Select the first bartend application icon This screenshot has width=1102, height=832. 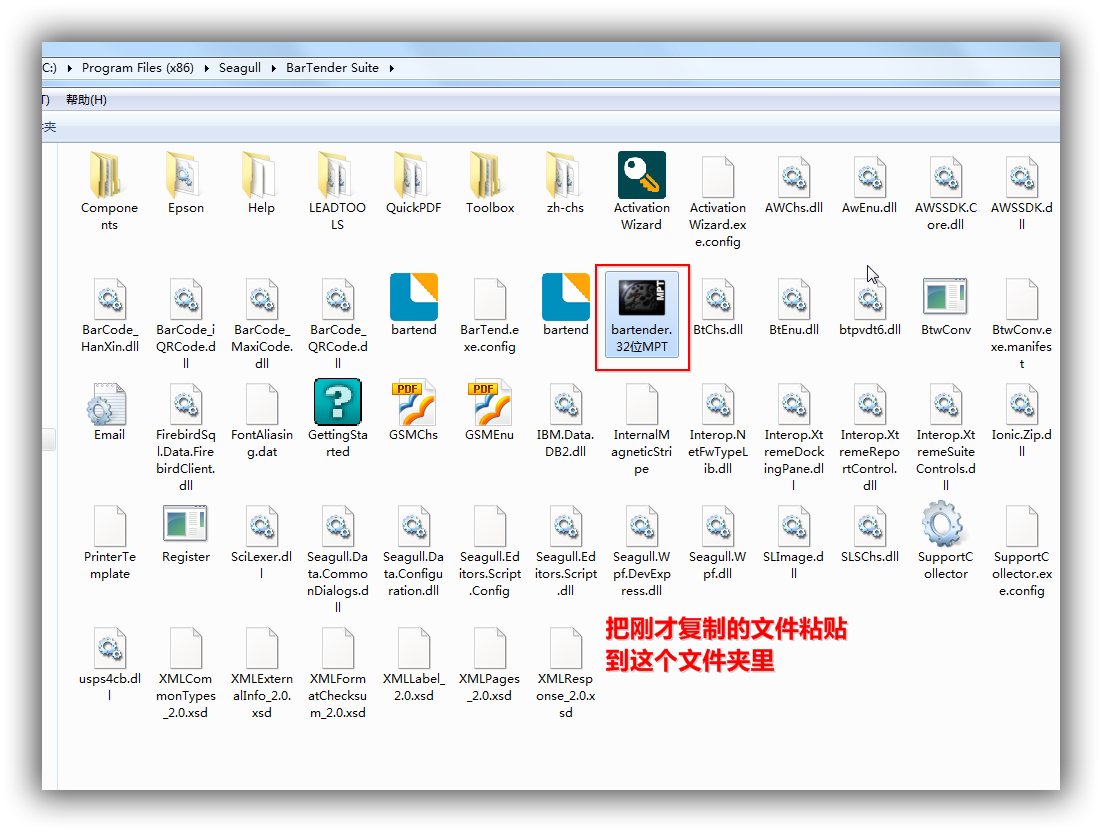click(x=413, y=297)
